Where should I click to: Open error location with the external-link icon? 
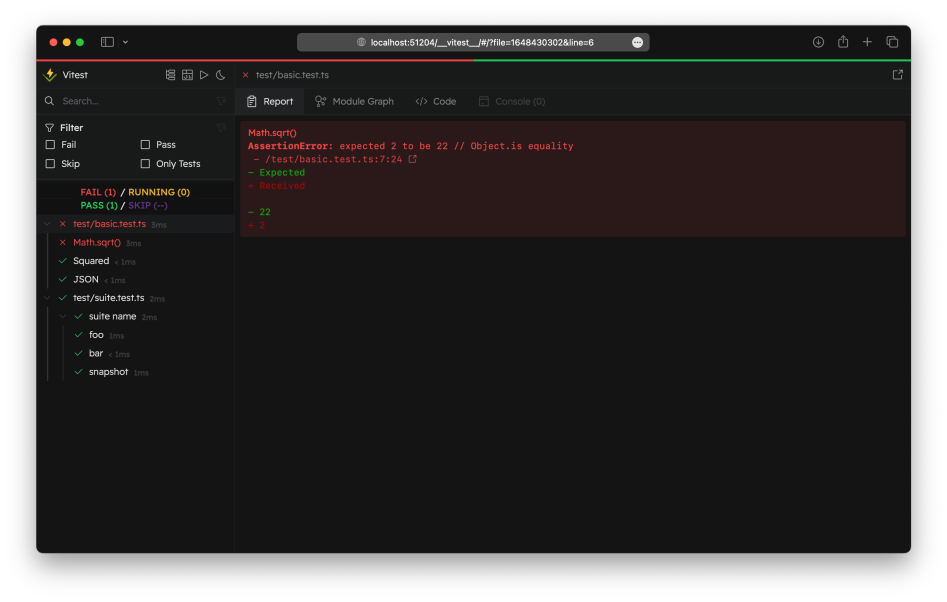point(413,159)
